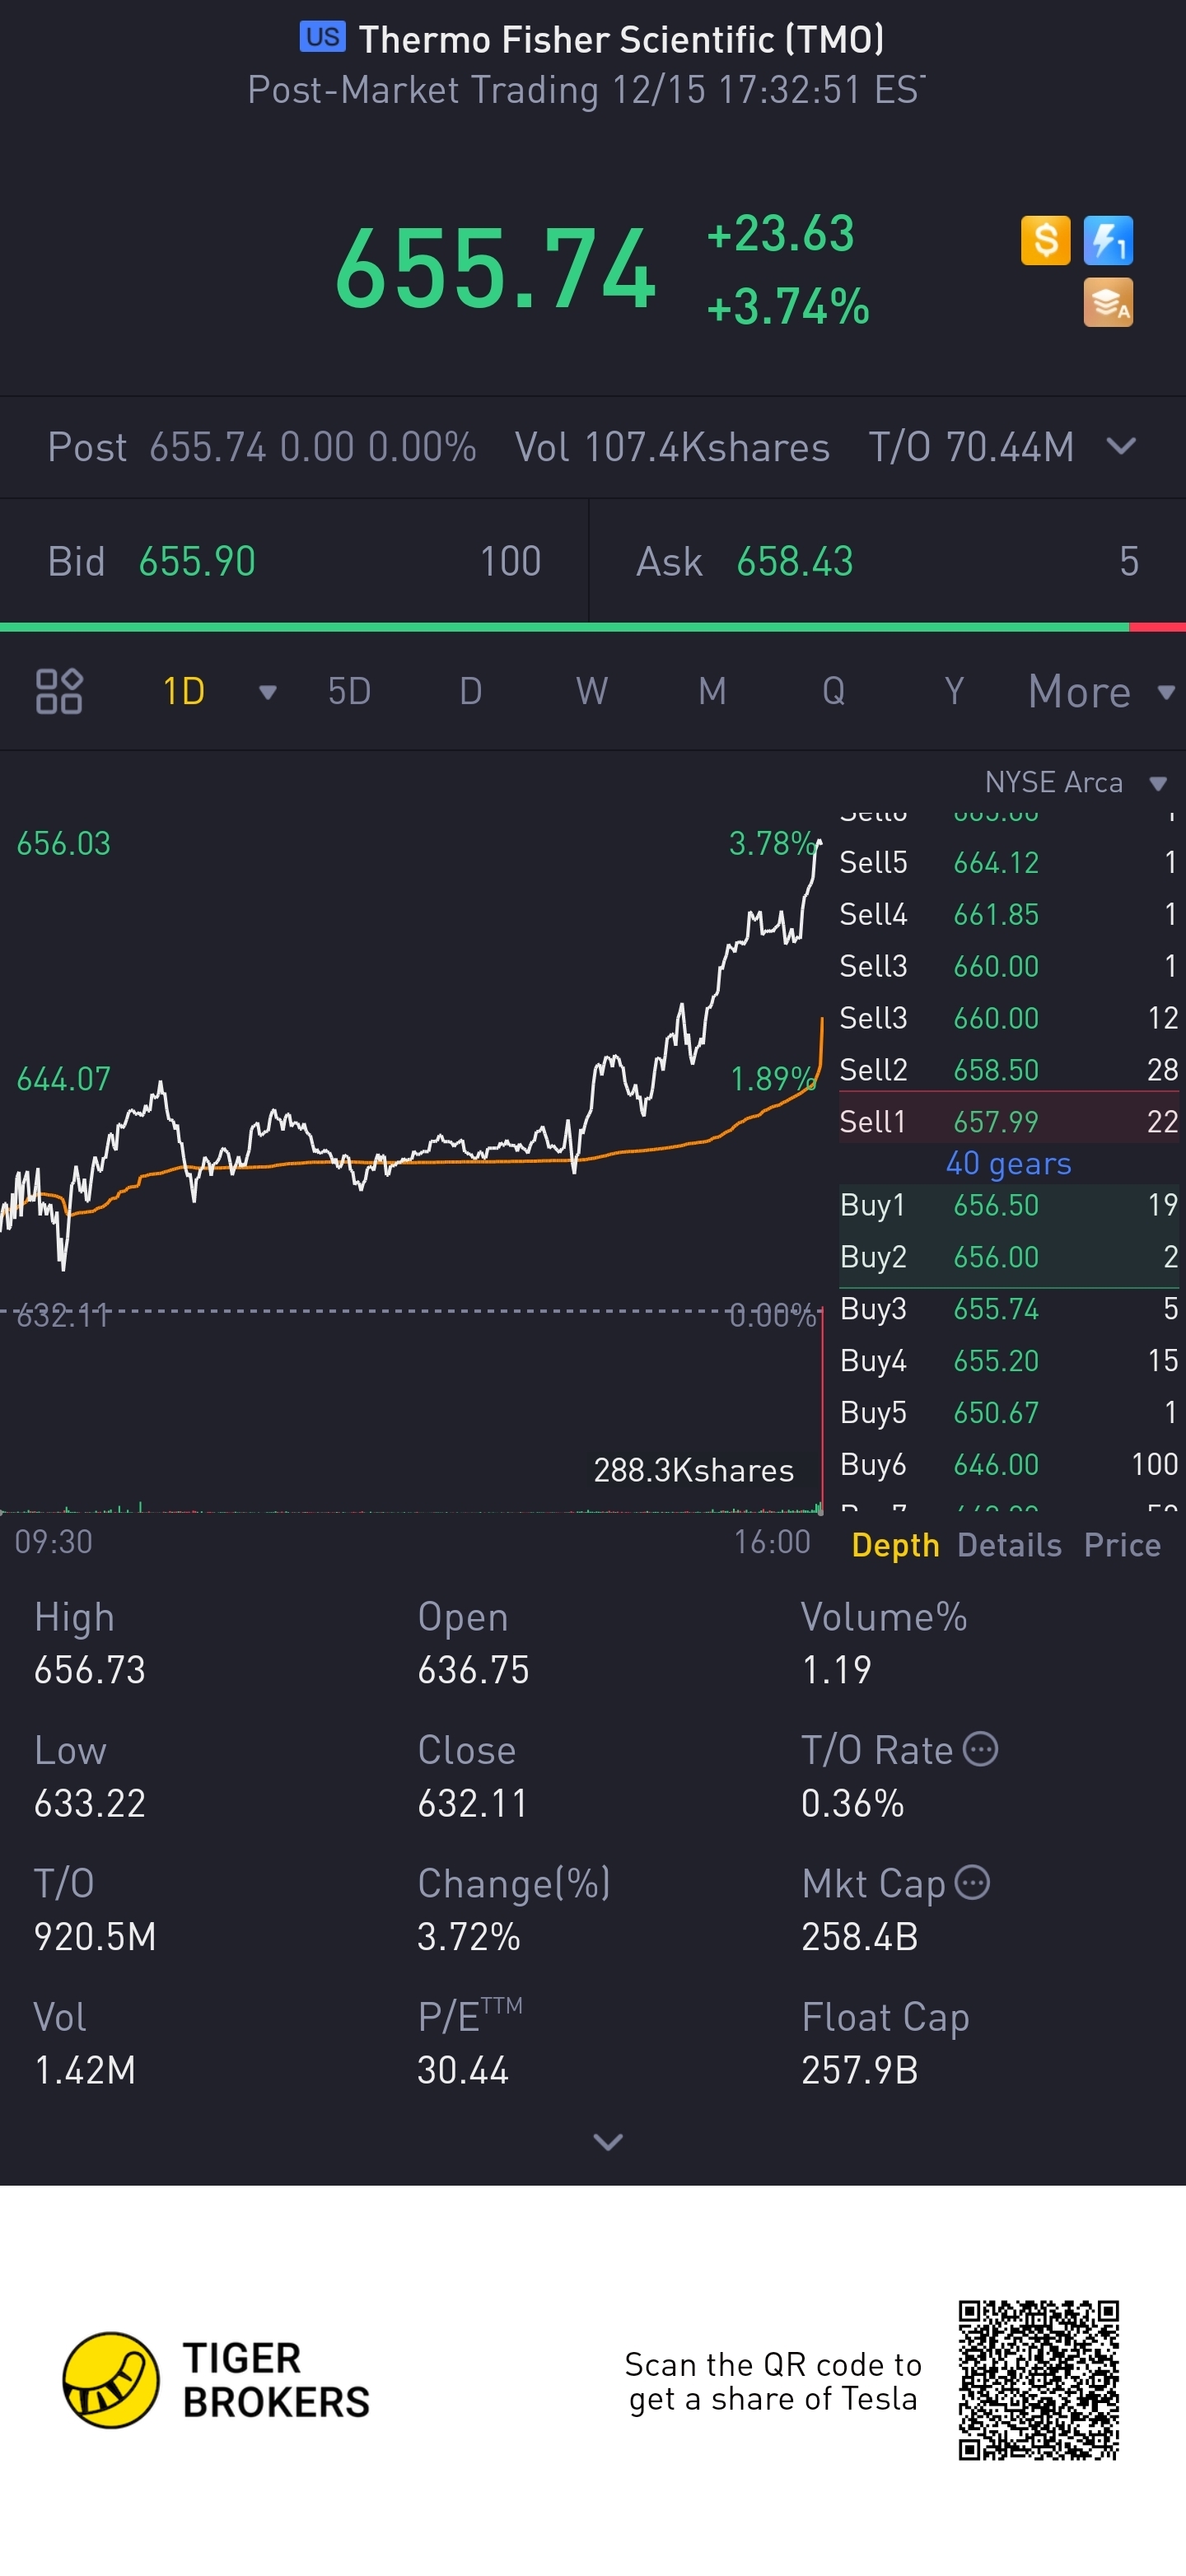The height and width of the screenshot is (2576, 1186).
Task: Open the chart layout grid icon
Action: [x=59, y=691]
